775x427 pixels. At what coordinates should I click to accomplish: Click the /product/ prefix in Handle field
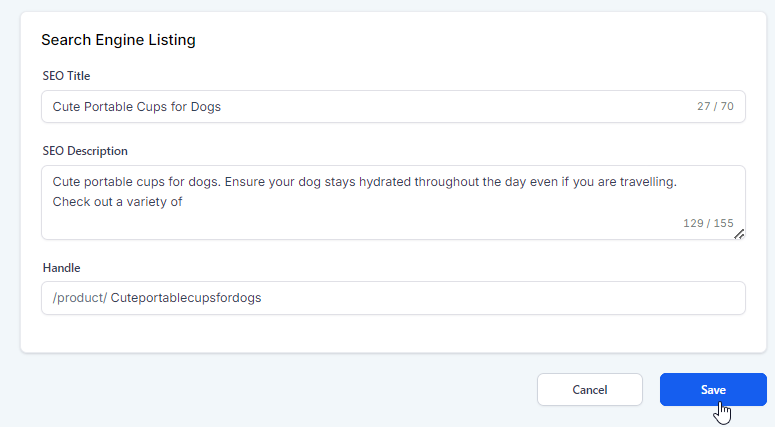79,297
